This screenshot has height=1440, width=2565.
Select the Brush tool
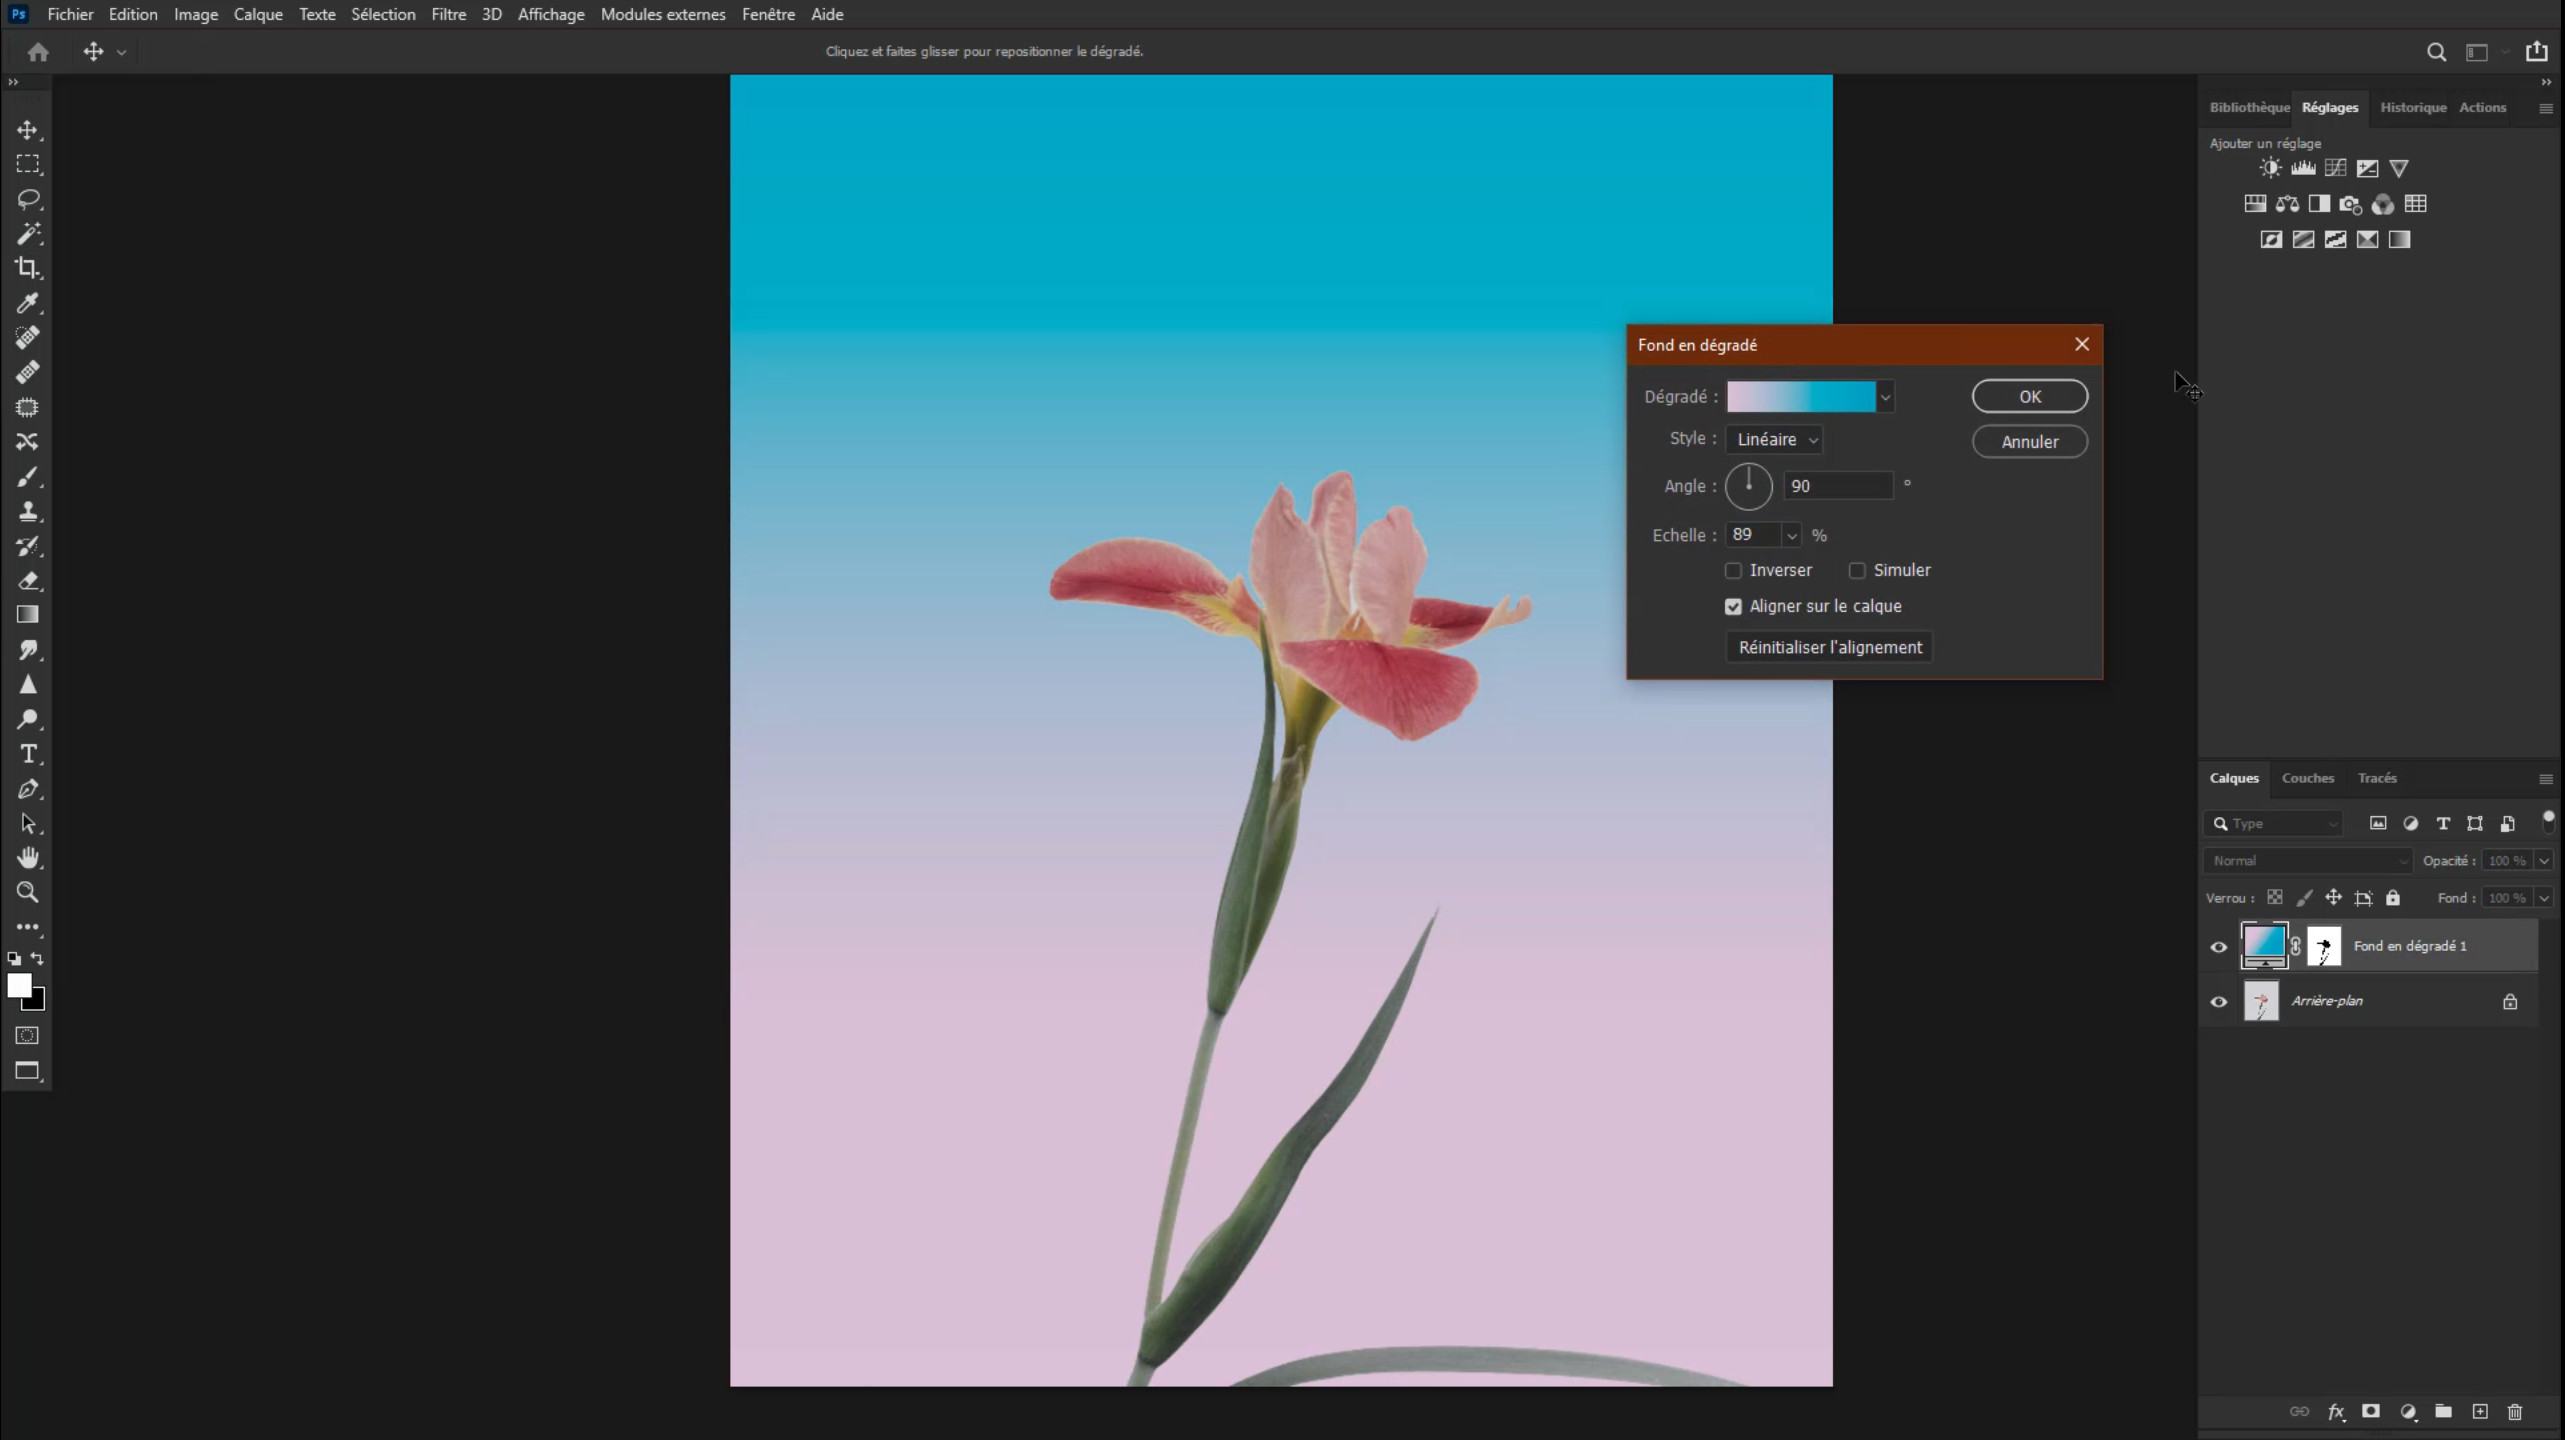click(28, 477)
